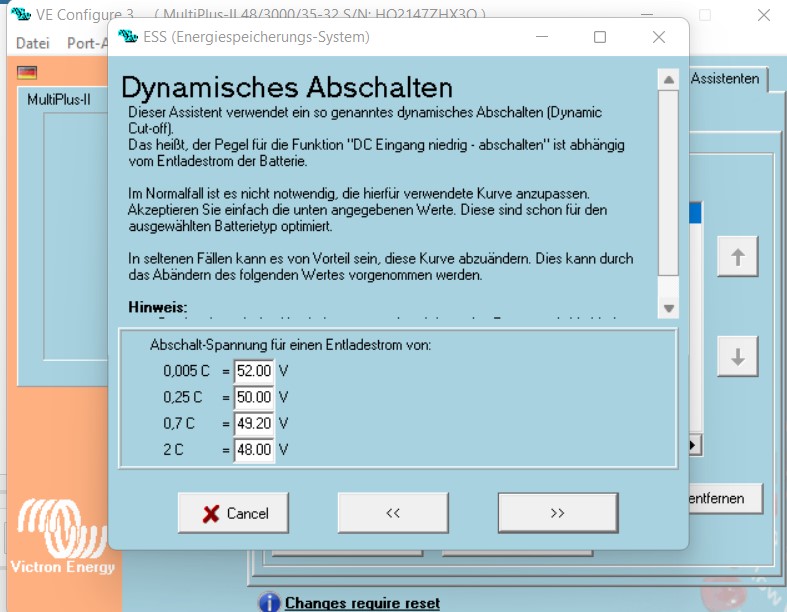This screenshot has height=612, width=787.
Task: Click the scroll down arrow in description text
Action: 668,308
